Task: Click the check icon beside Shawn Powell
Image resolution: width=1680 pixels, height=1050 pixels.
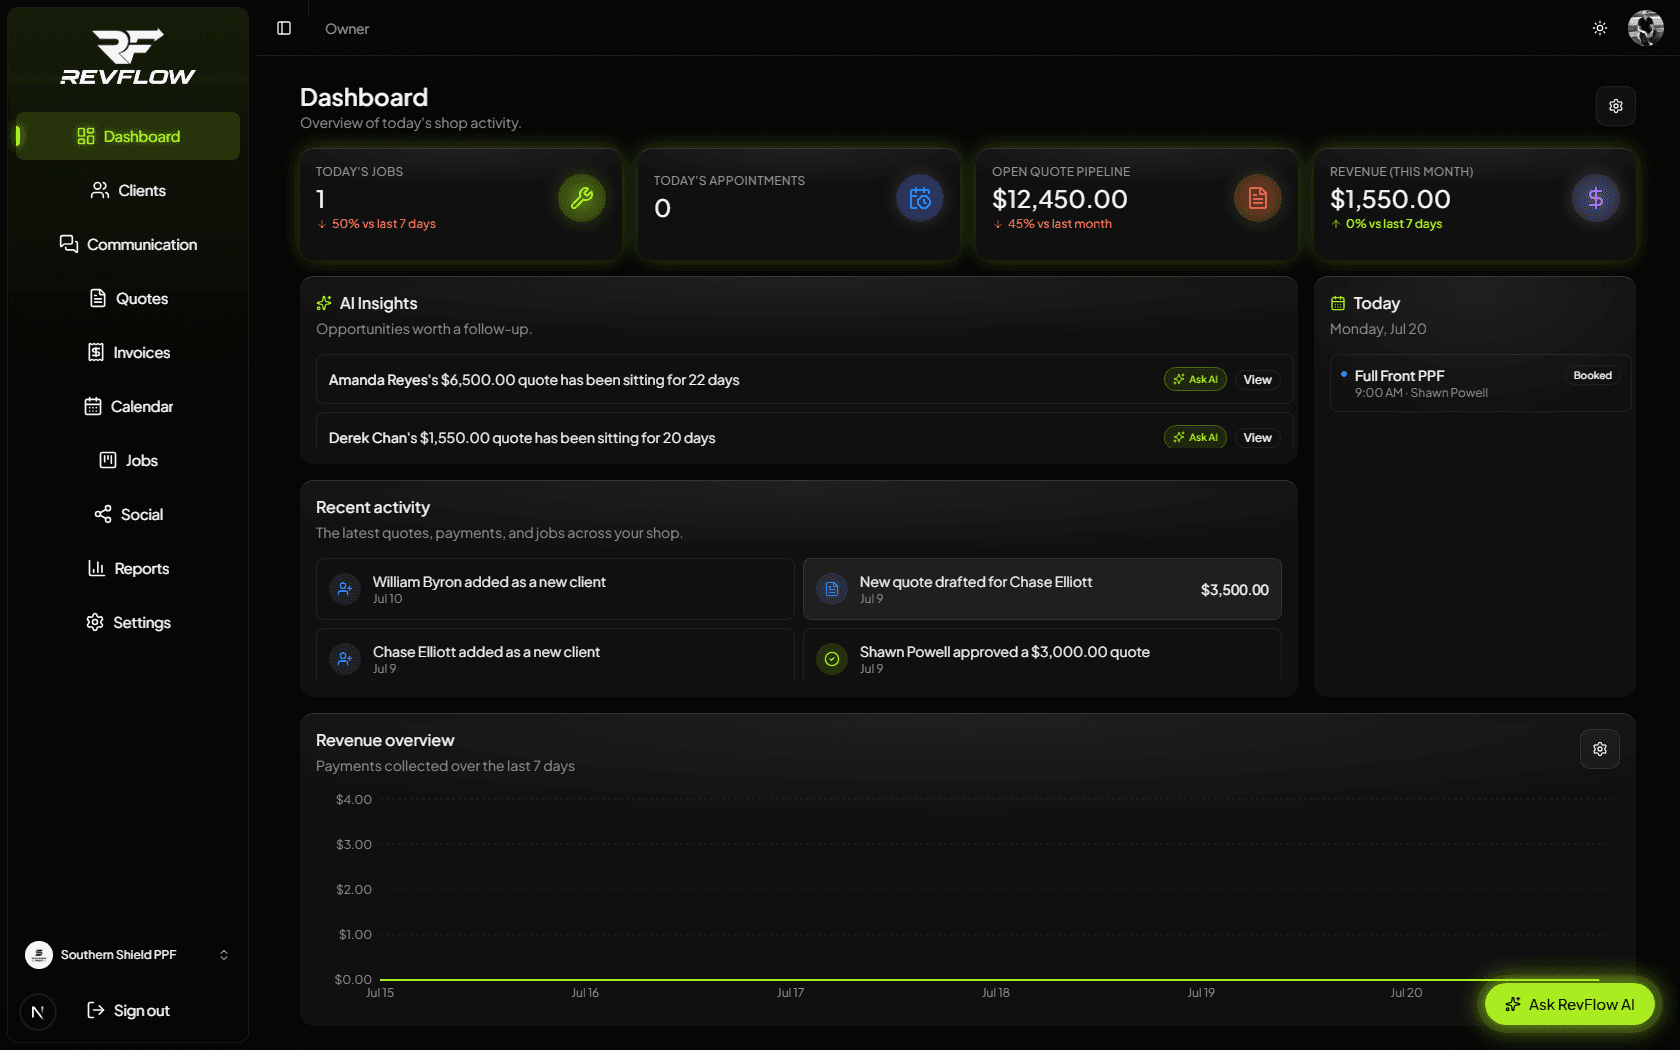Action: point(832,659)
